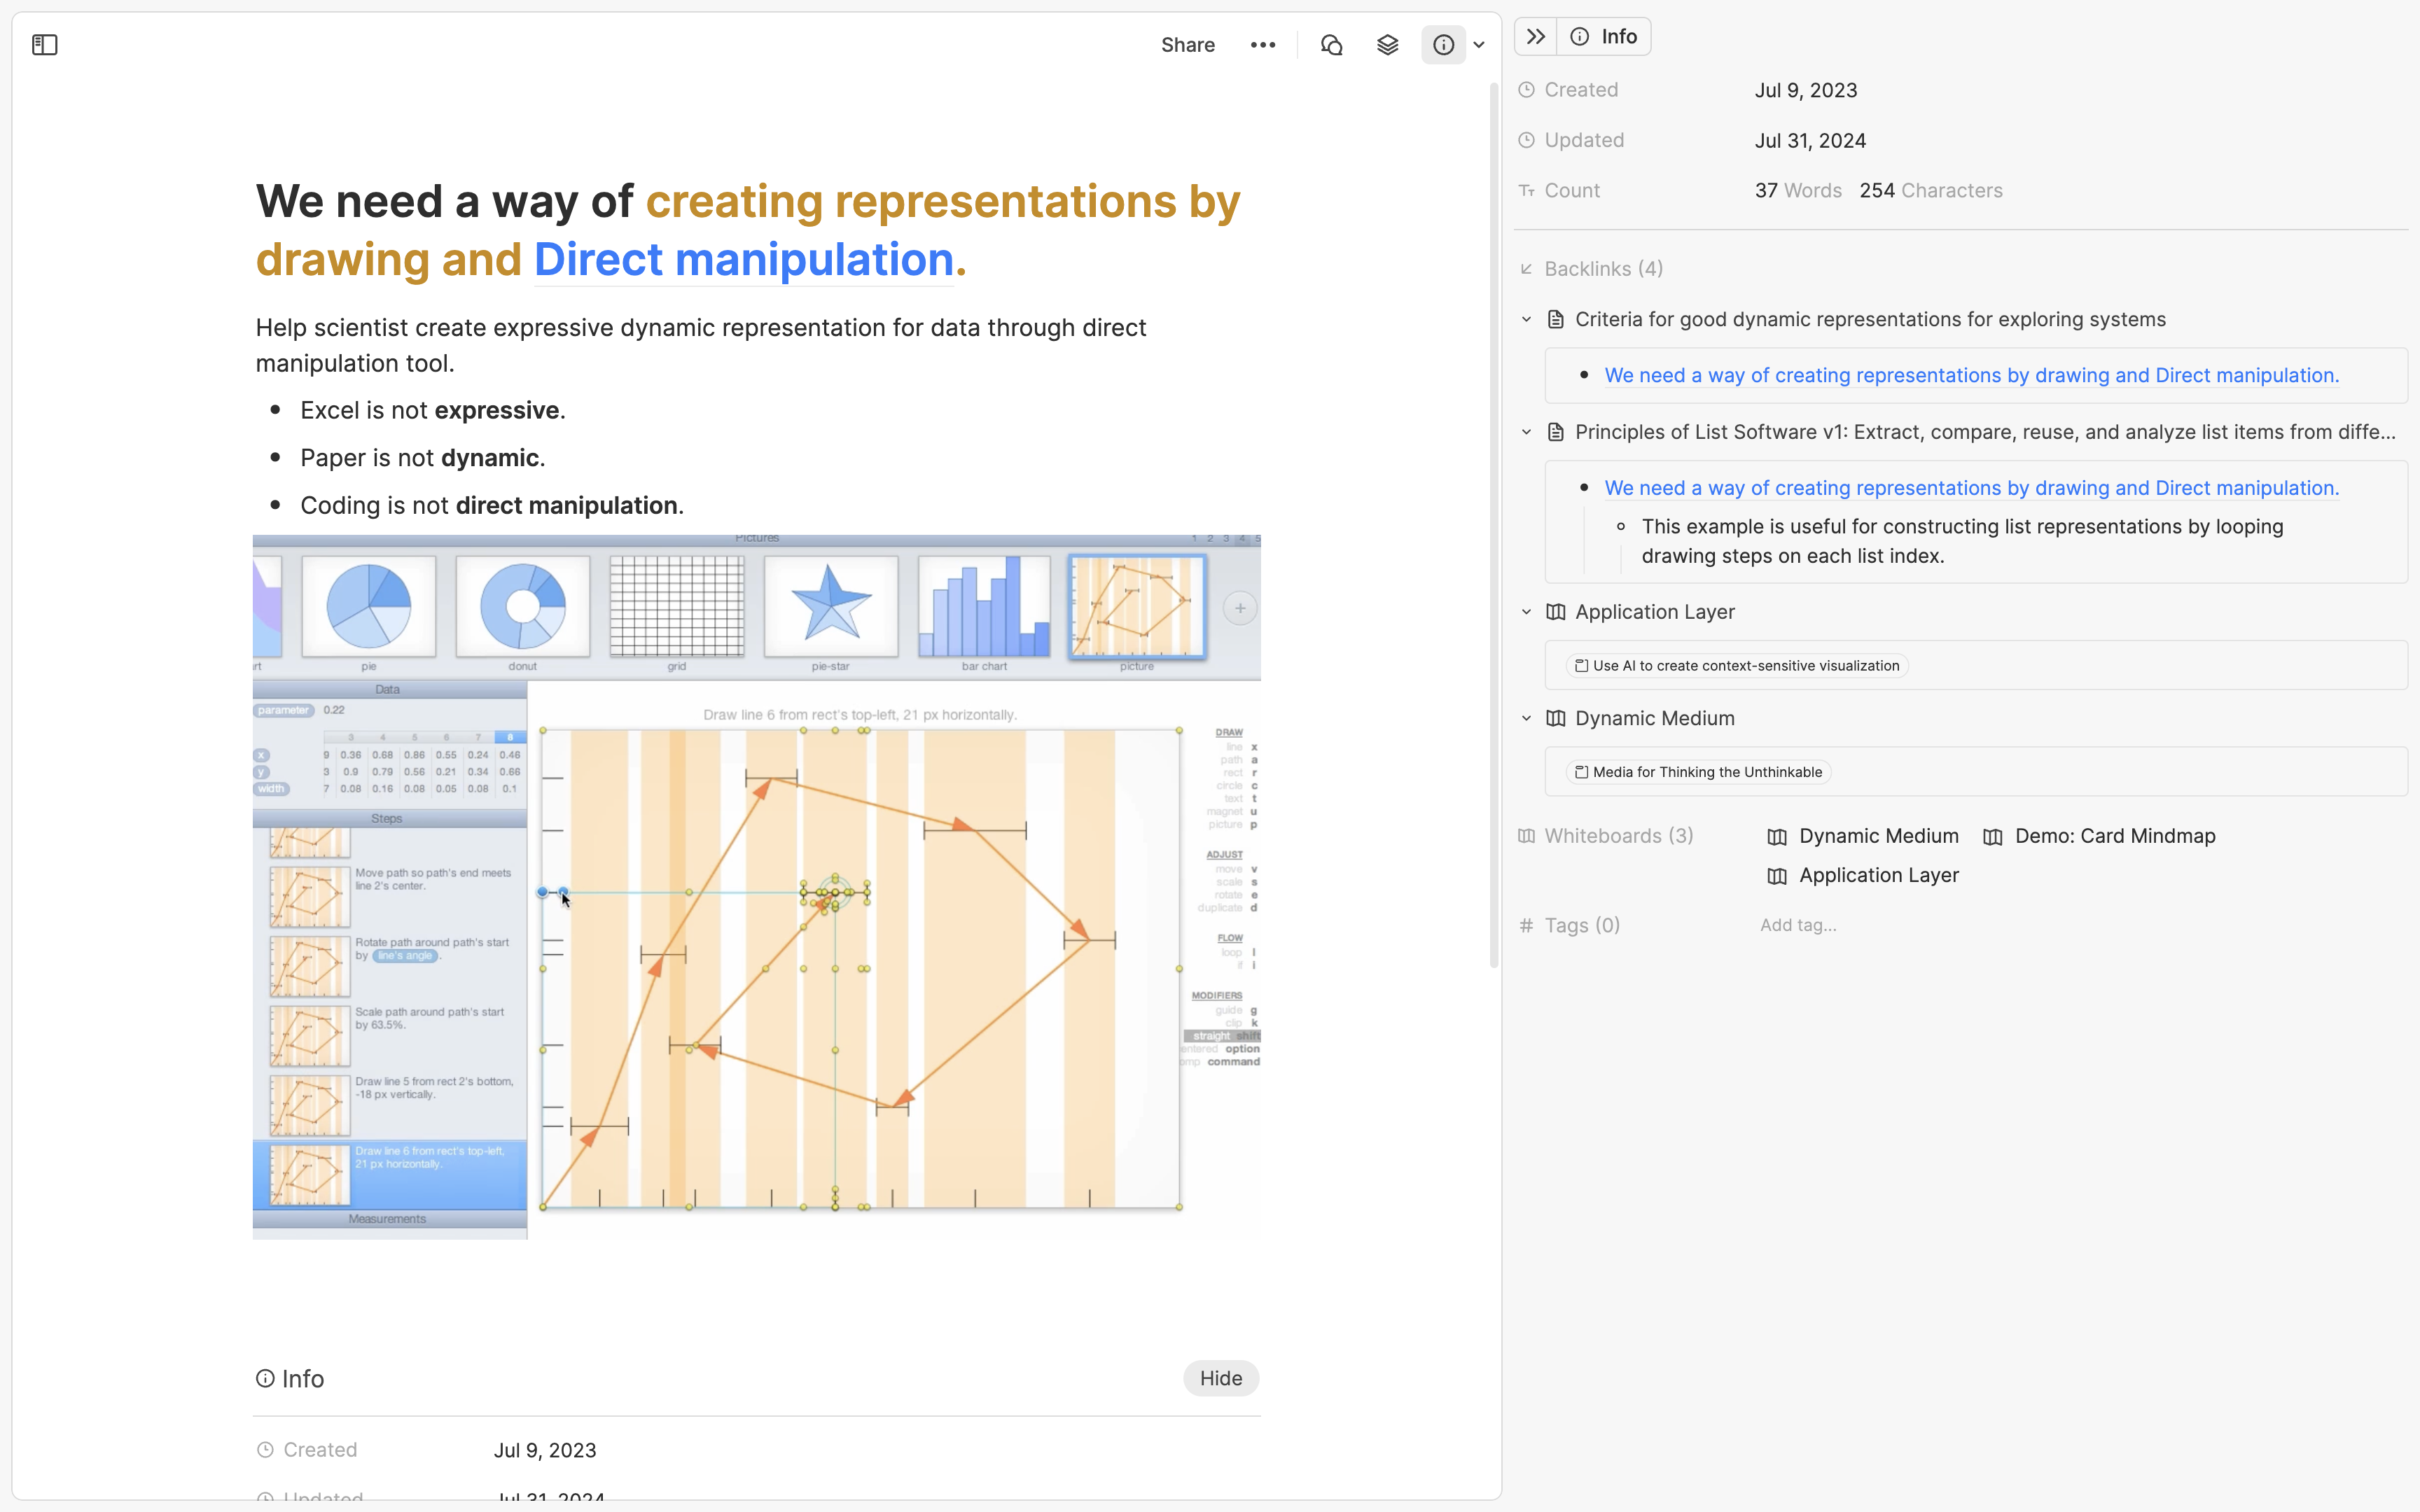
Task: Select the Info tab in right panel
Action: (x=1604, y=37)
